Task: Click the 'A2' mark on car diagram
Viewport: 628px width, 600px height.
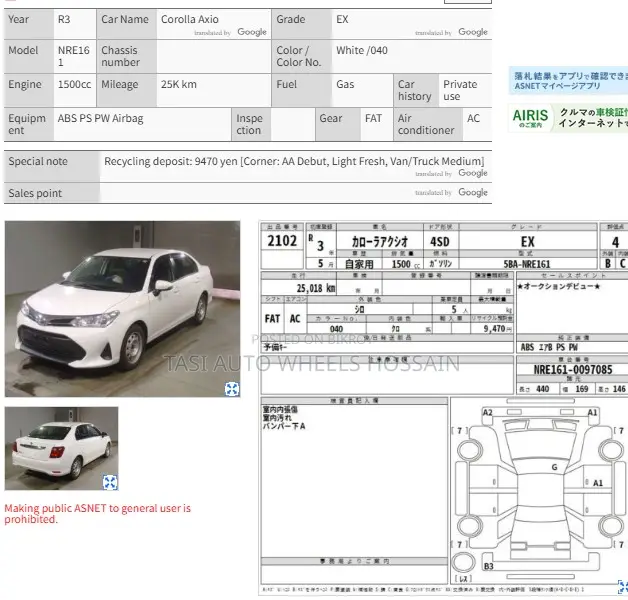Action: coord(487,413)
